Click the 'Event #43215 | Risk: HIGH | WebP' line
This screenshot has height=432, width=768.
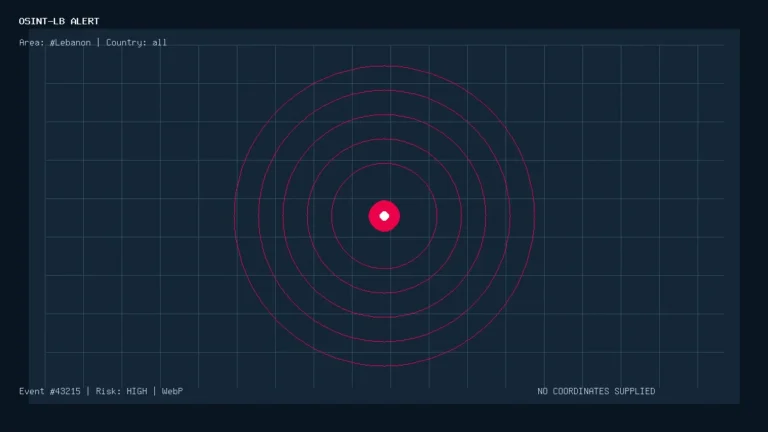101,391
